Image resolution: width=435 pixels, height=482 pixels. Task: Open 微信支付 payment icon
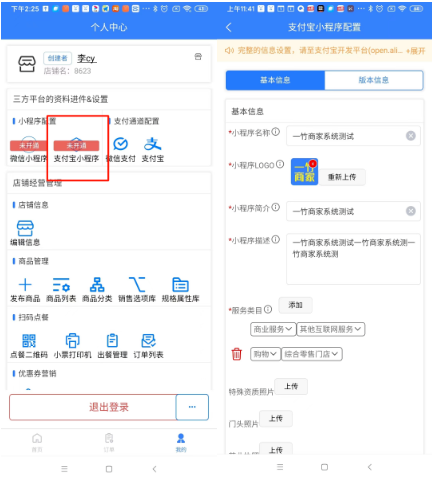[120, 144]
